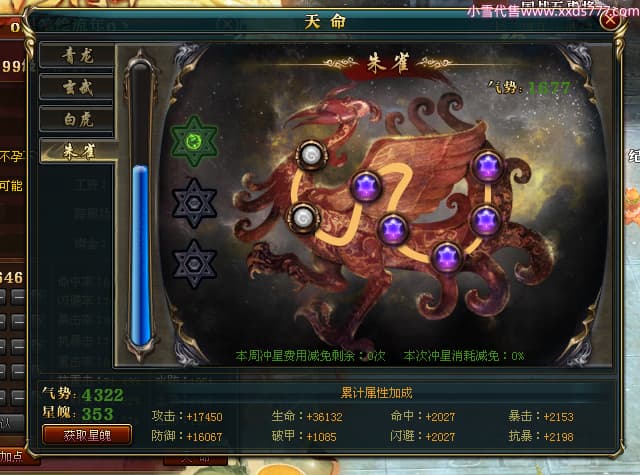Viewport: 640px width, 475px height.
Task: Click the blue vertical energy bar
Action: (141, 255)
